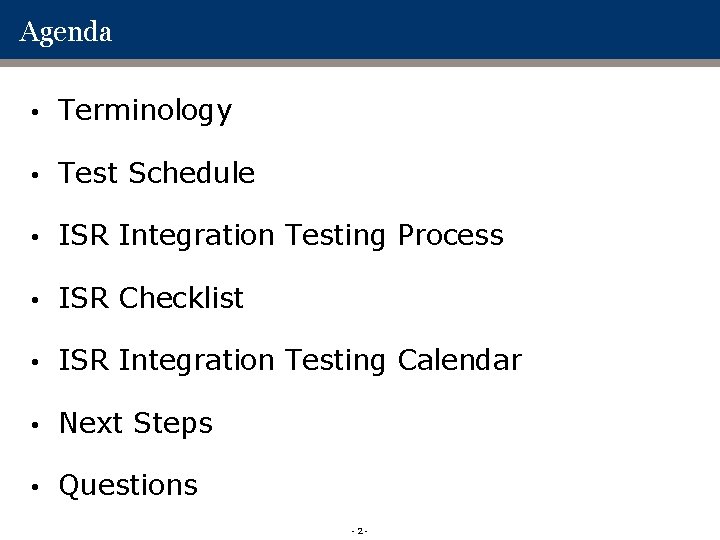Image resolution: width=720 pixels, height=540 pixels.
Task: Click the slide page number 2
Action: (x=360, y=531)
